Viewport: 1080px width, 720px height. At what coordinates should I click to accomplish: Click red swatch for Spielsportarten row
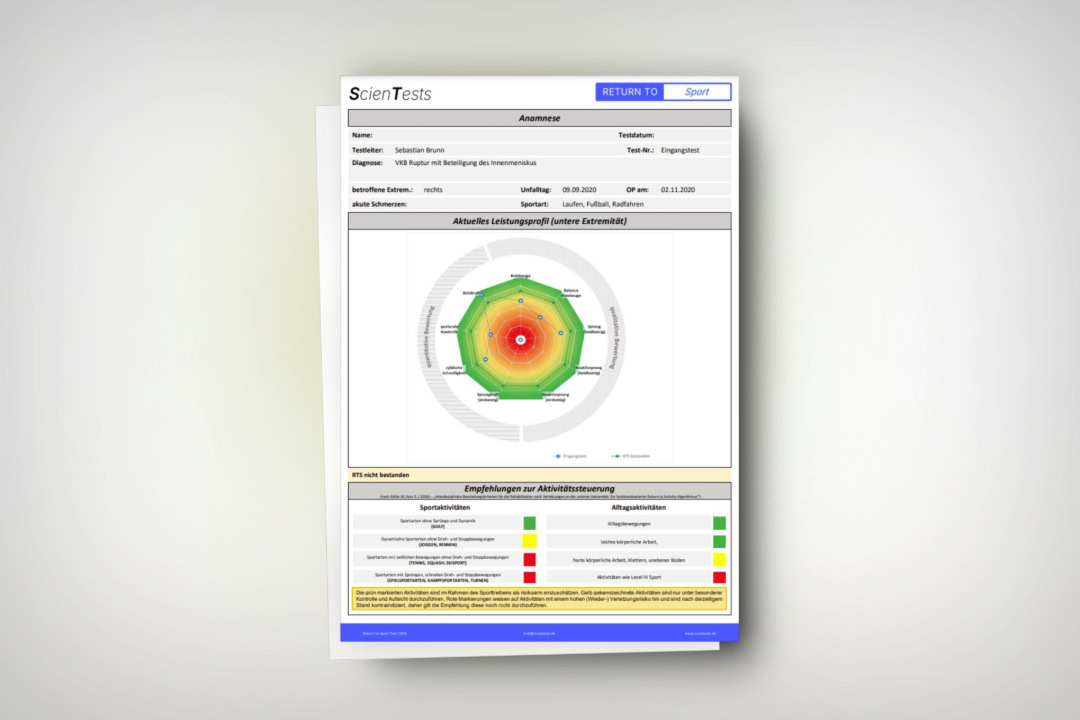[530, 577]
